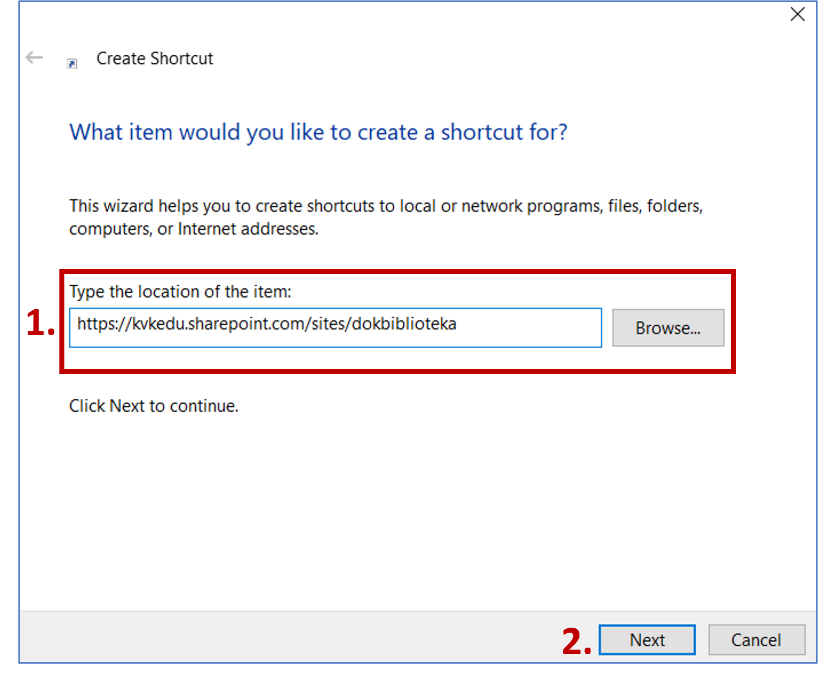
Task: Click 'dokbiblioteka' at end of the URL
Action: pos(404,324)
